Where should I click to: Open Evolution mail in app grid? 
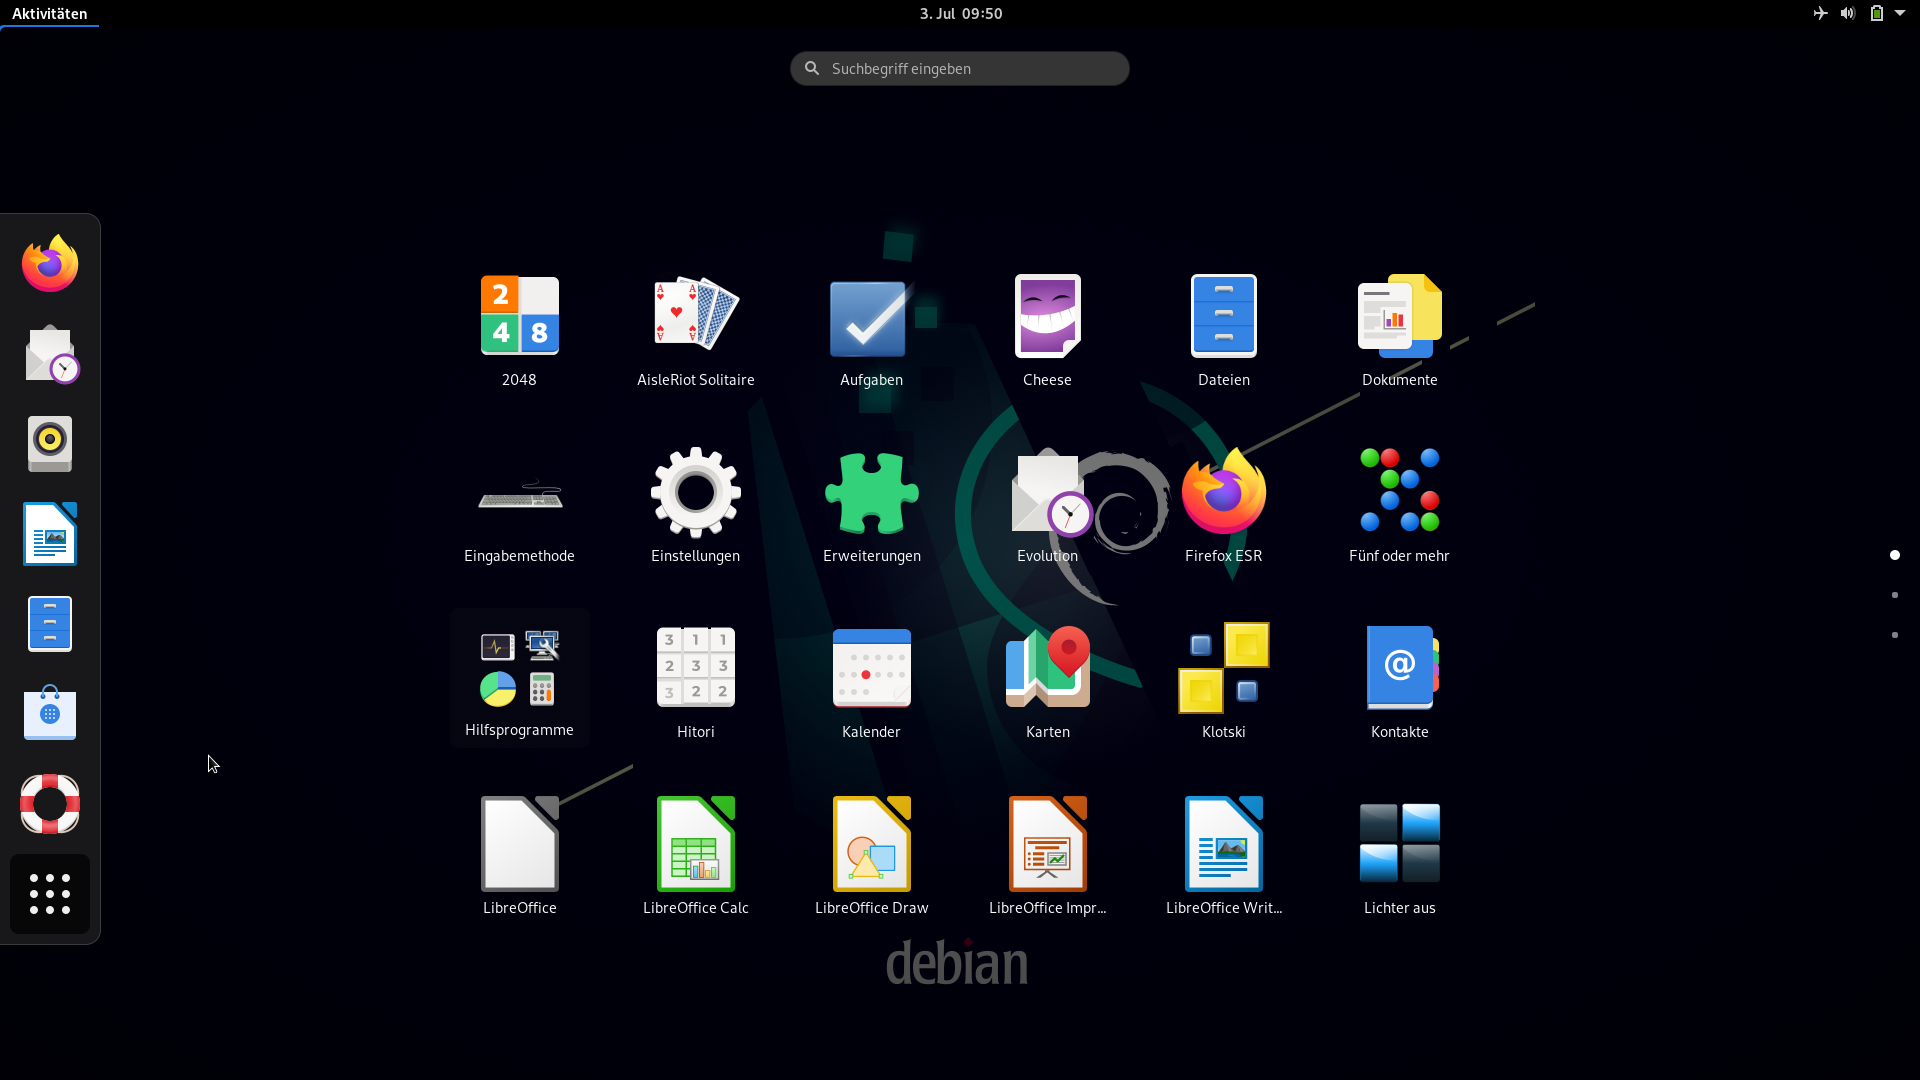[x=1047, y=507]
